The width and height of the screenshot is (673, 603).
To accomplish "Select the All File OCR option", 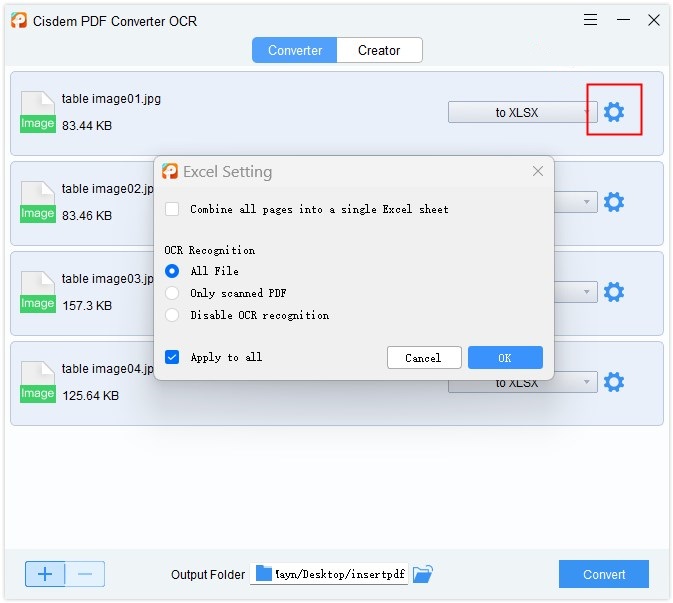I will coord(172,271).
